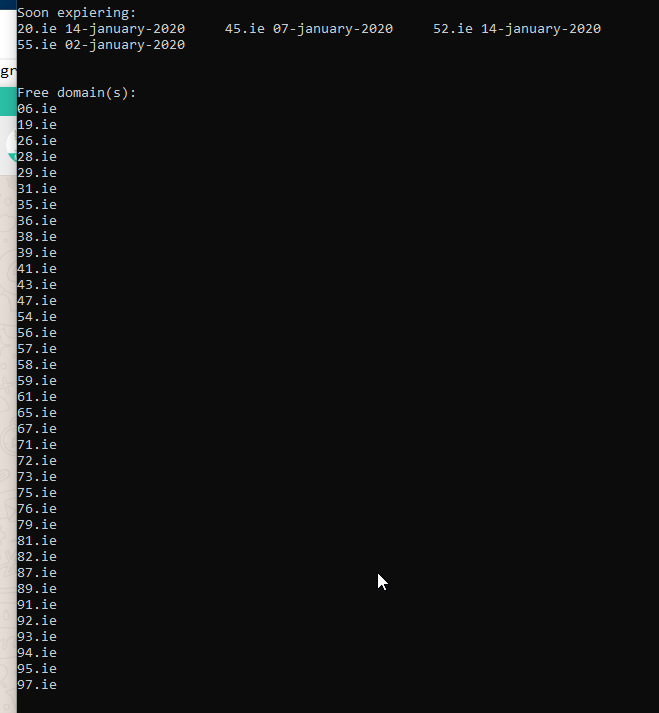
Task: Click the 'Free domain(s):' heading
Action: [76, 93]
